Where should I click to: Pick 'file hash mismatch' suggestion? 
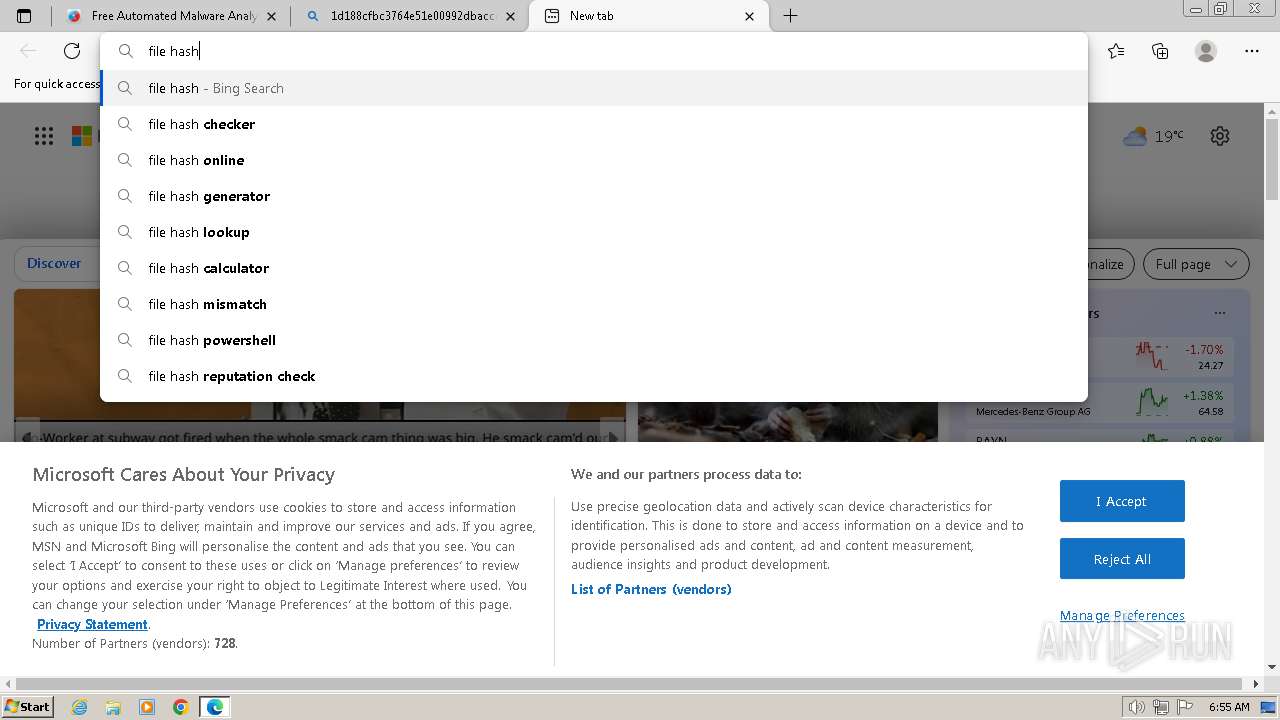tap(593, 304)
